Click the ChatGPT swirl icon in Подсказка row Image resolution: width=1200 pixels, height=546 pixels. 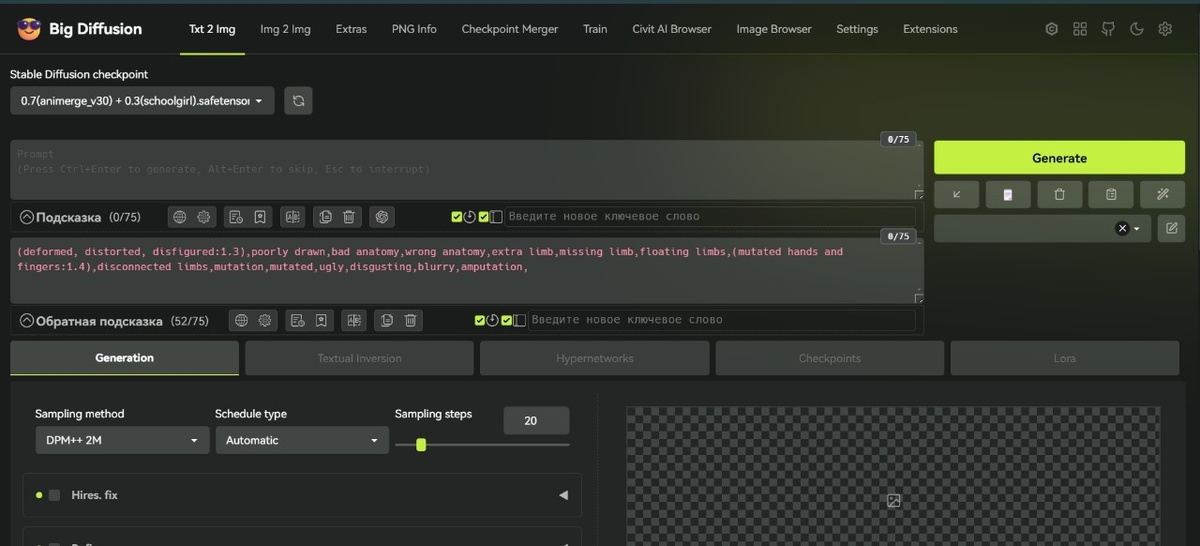[380, 216]
